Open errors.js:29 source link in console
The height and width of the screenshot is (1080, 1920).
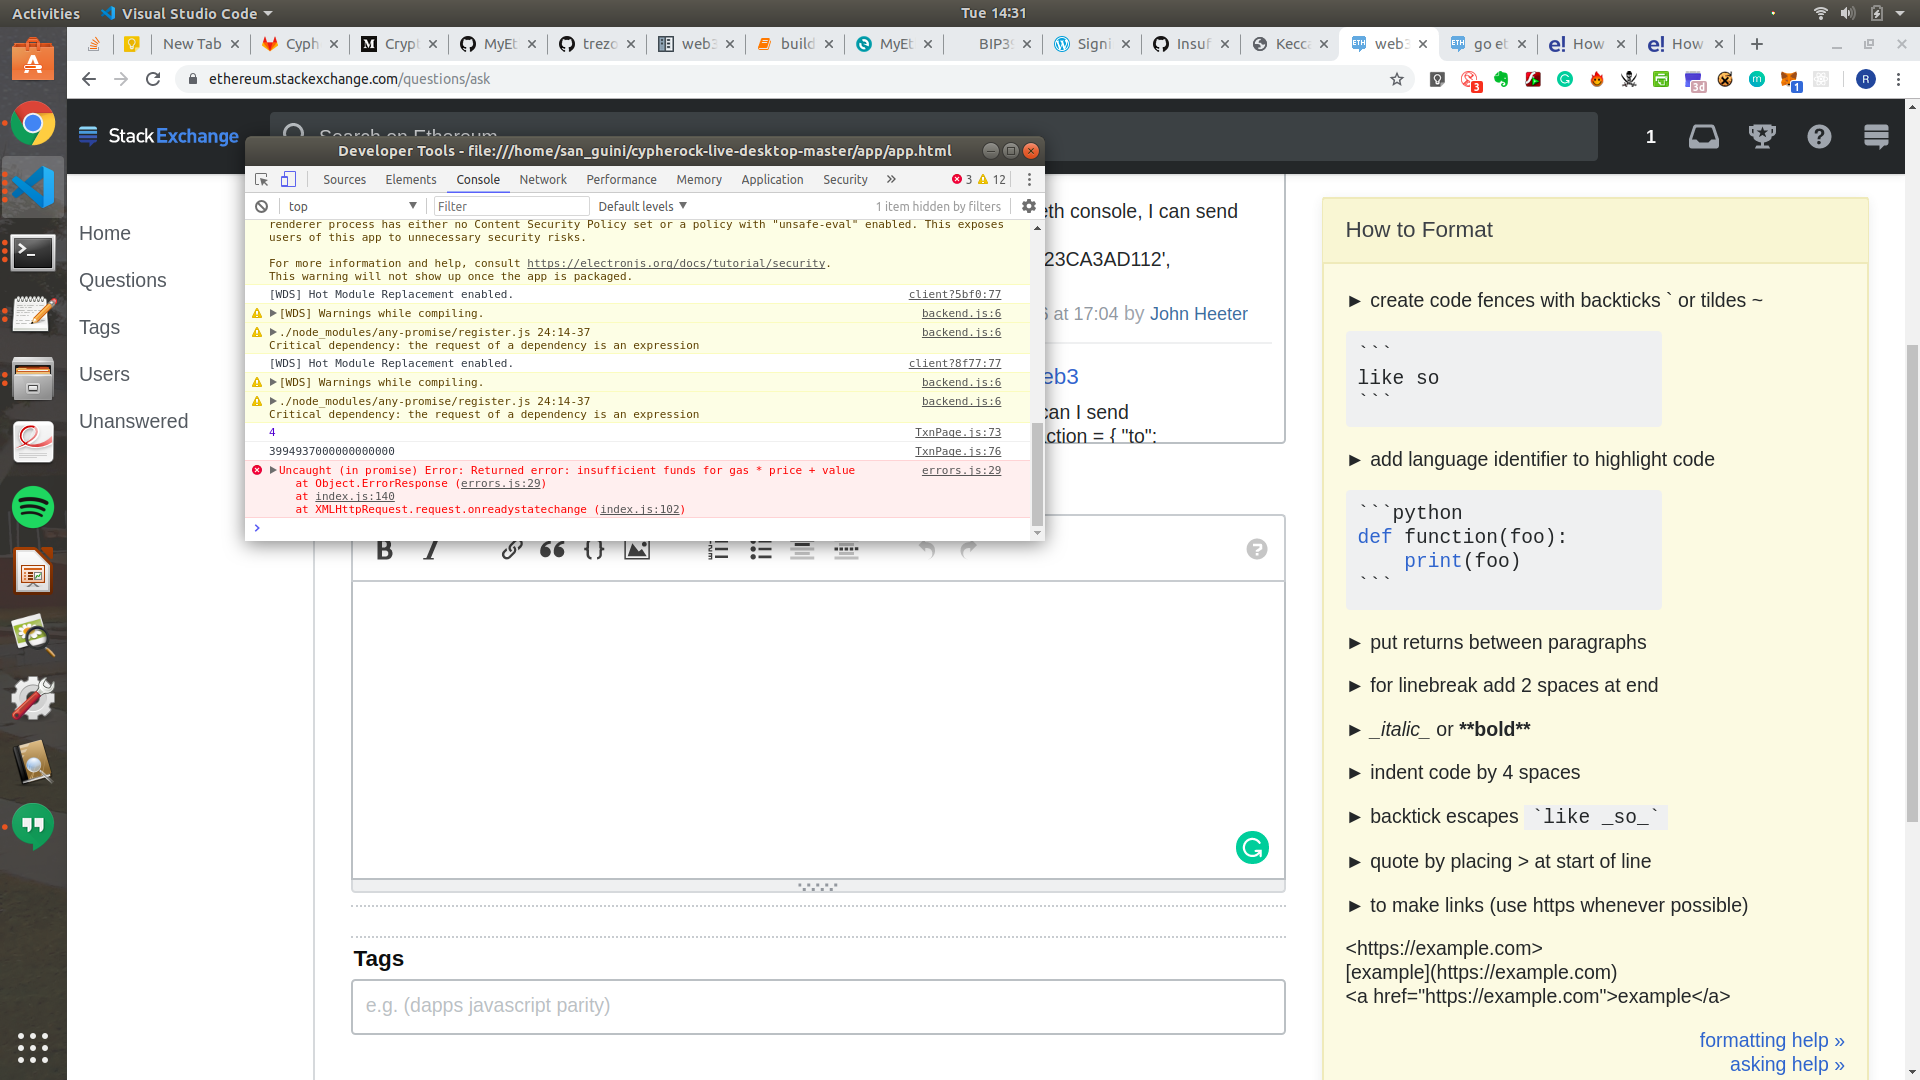pyautogui.click(x=961, y=470)
